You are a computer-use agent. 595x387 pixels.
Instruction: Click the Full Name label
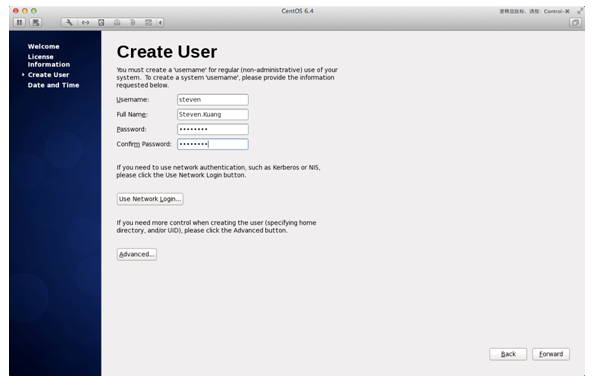tap(132, 115)
